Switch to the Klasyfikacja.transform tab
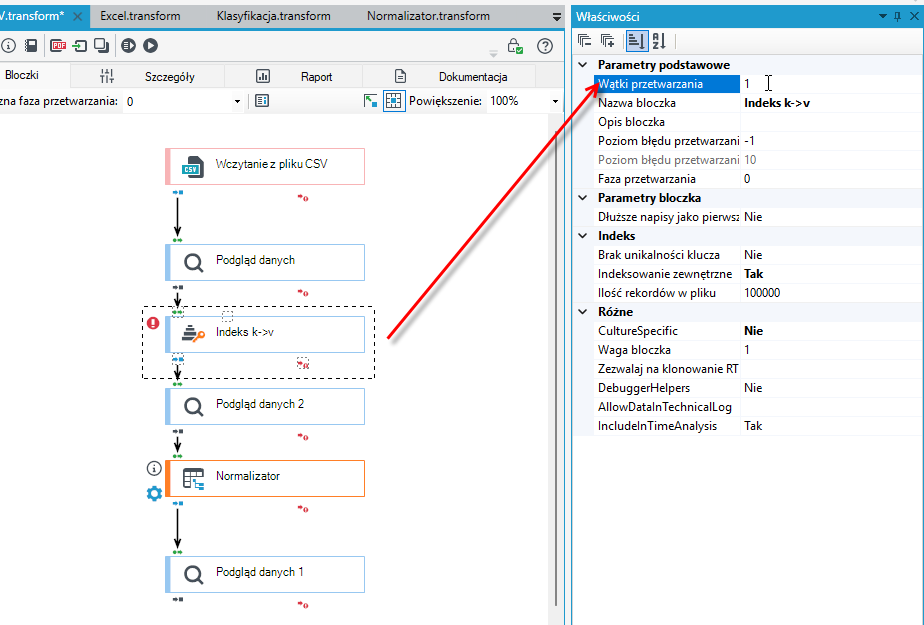 pyautogui.click(x=273, y=16)
